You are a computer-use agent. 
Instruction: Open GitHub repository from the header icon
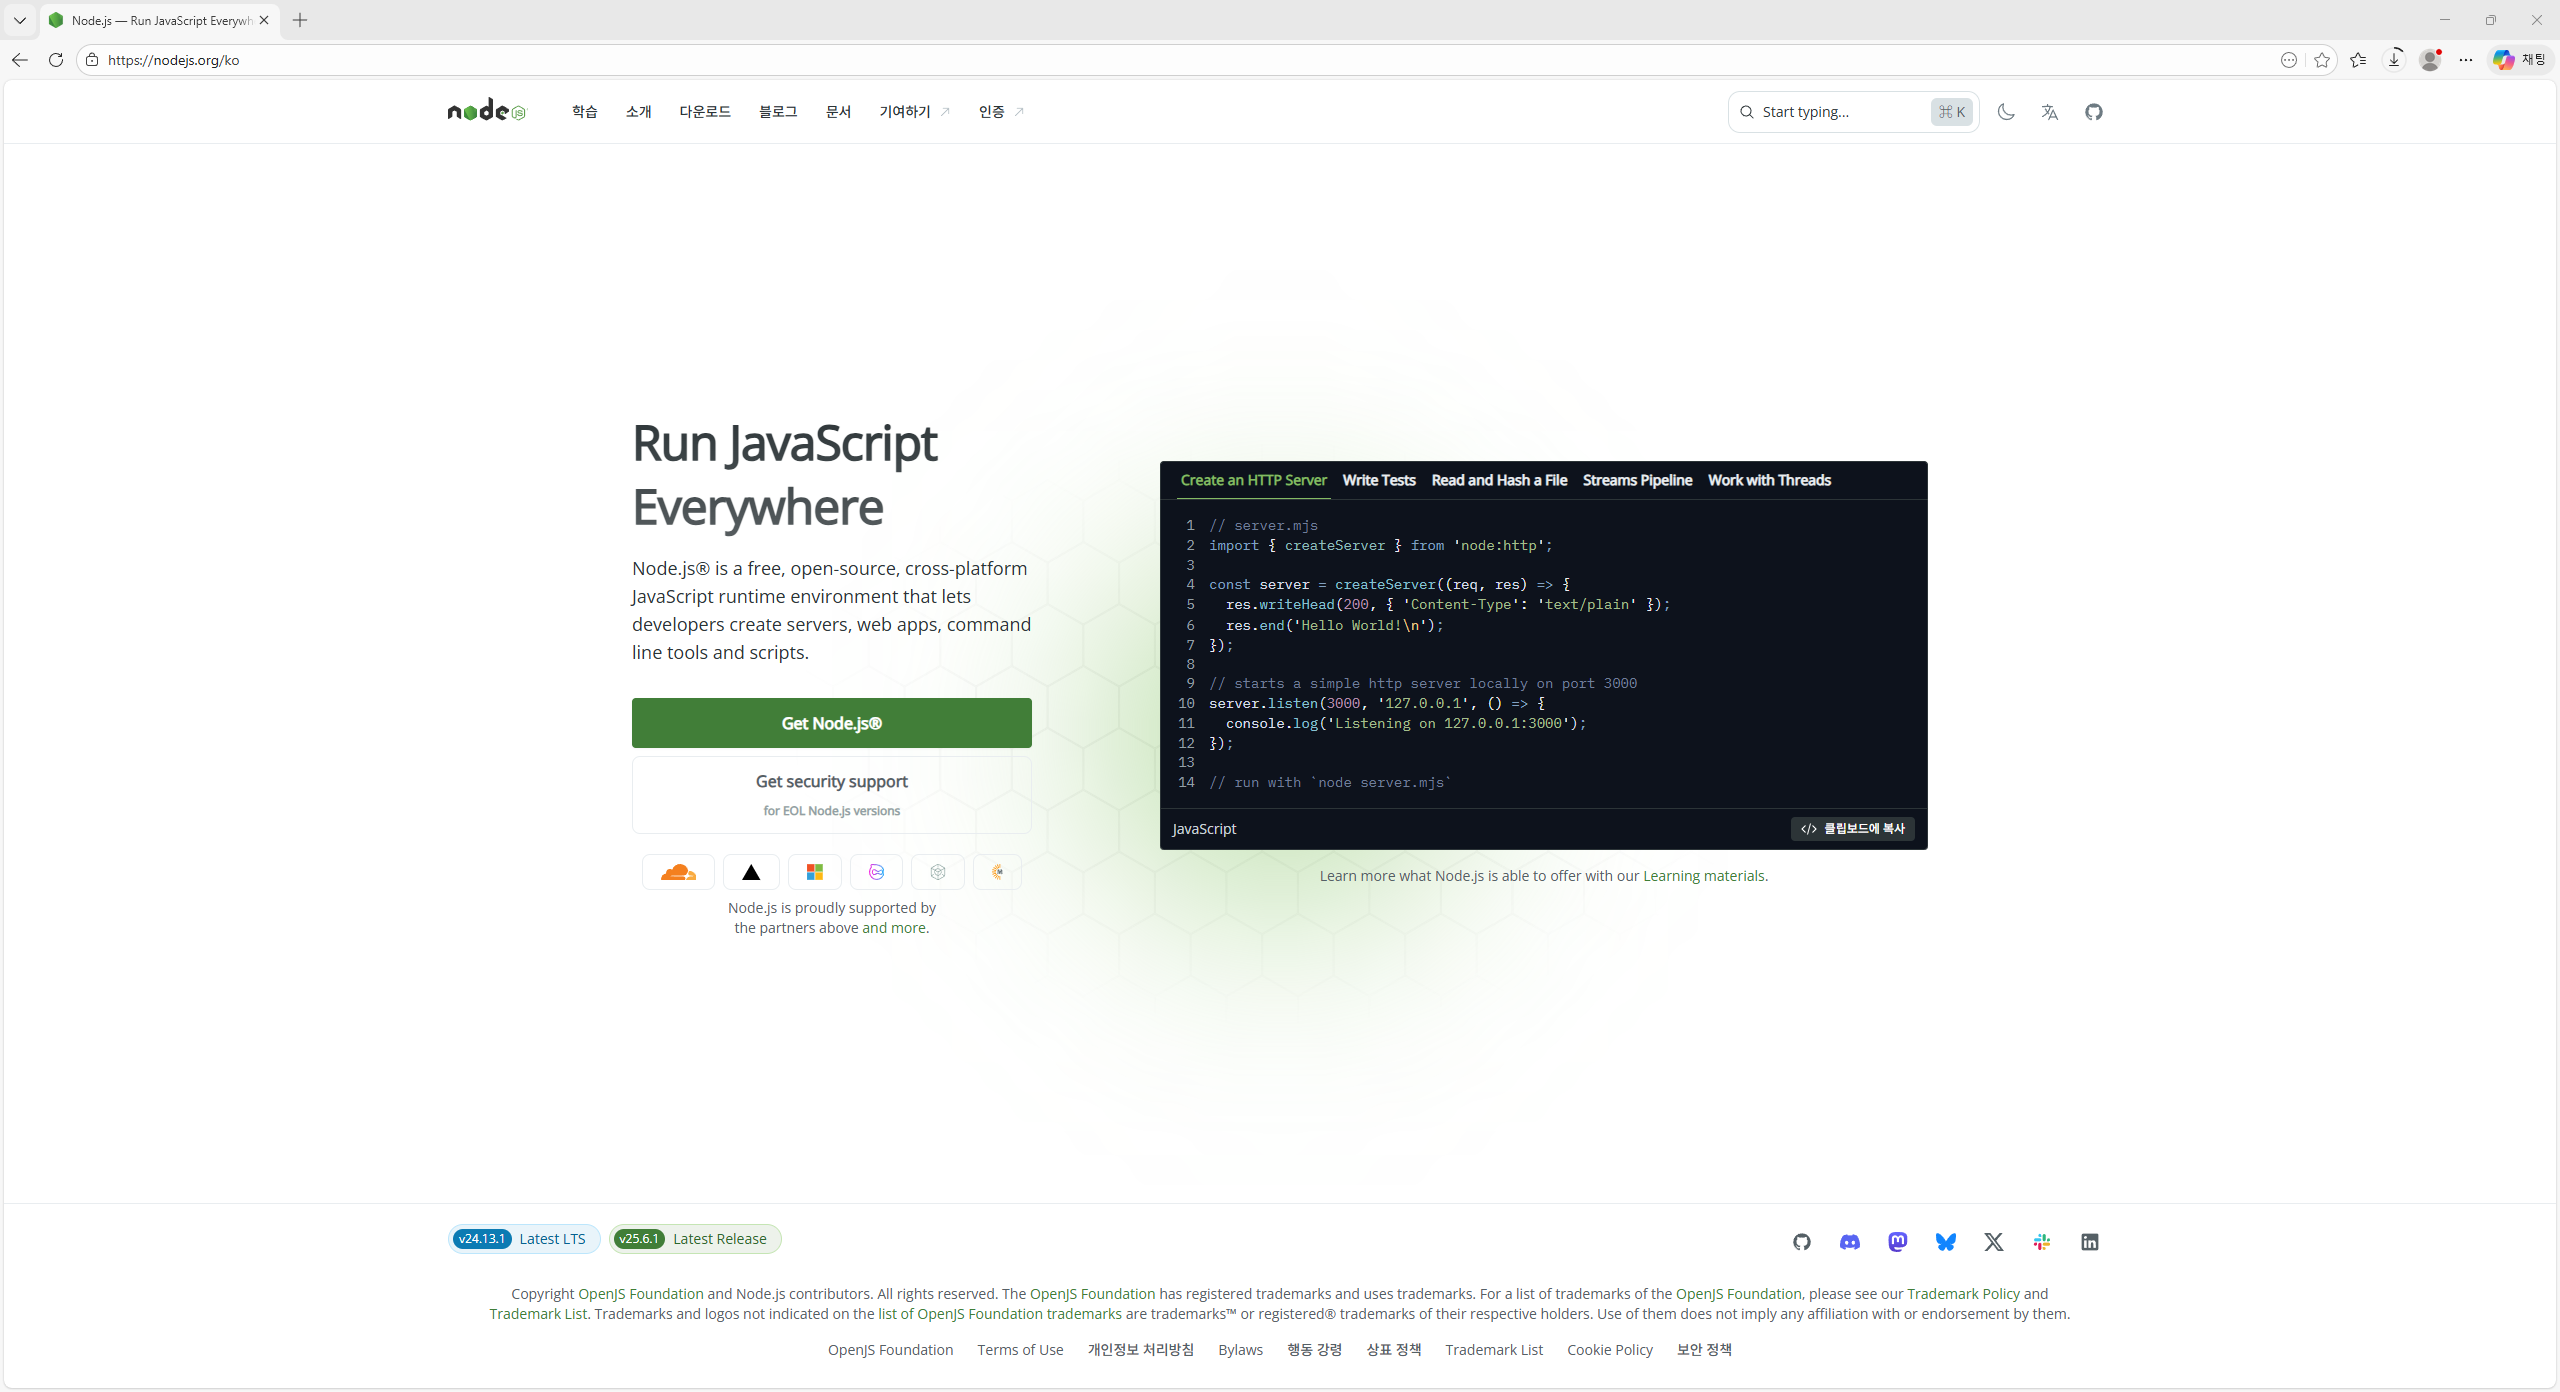click(x=2094, y=111)
